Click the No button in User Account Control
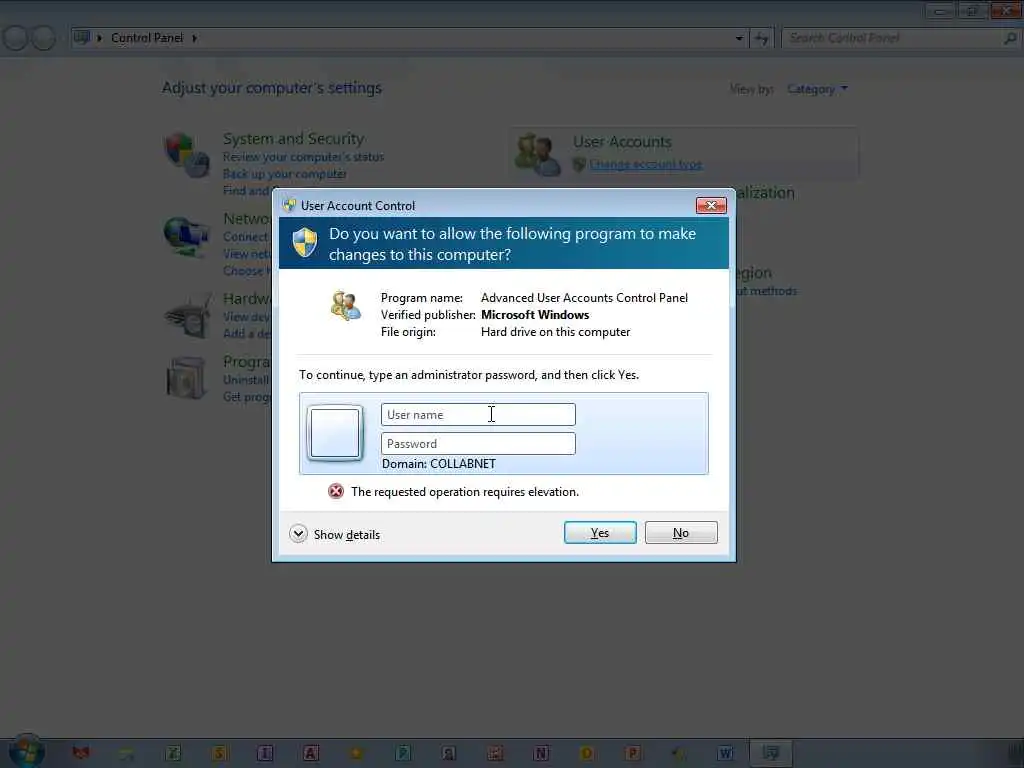Viewport: 1024px width, 768px height. click(680, 532)
